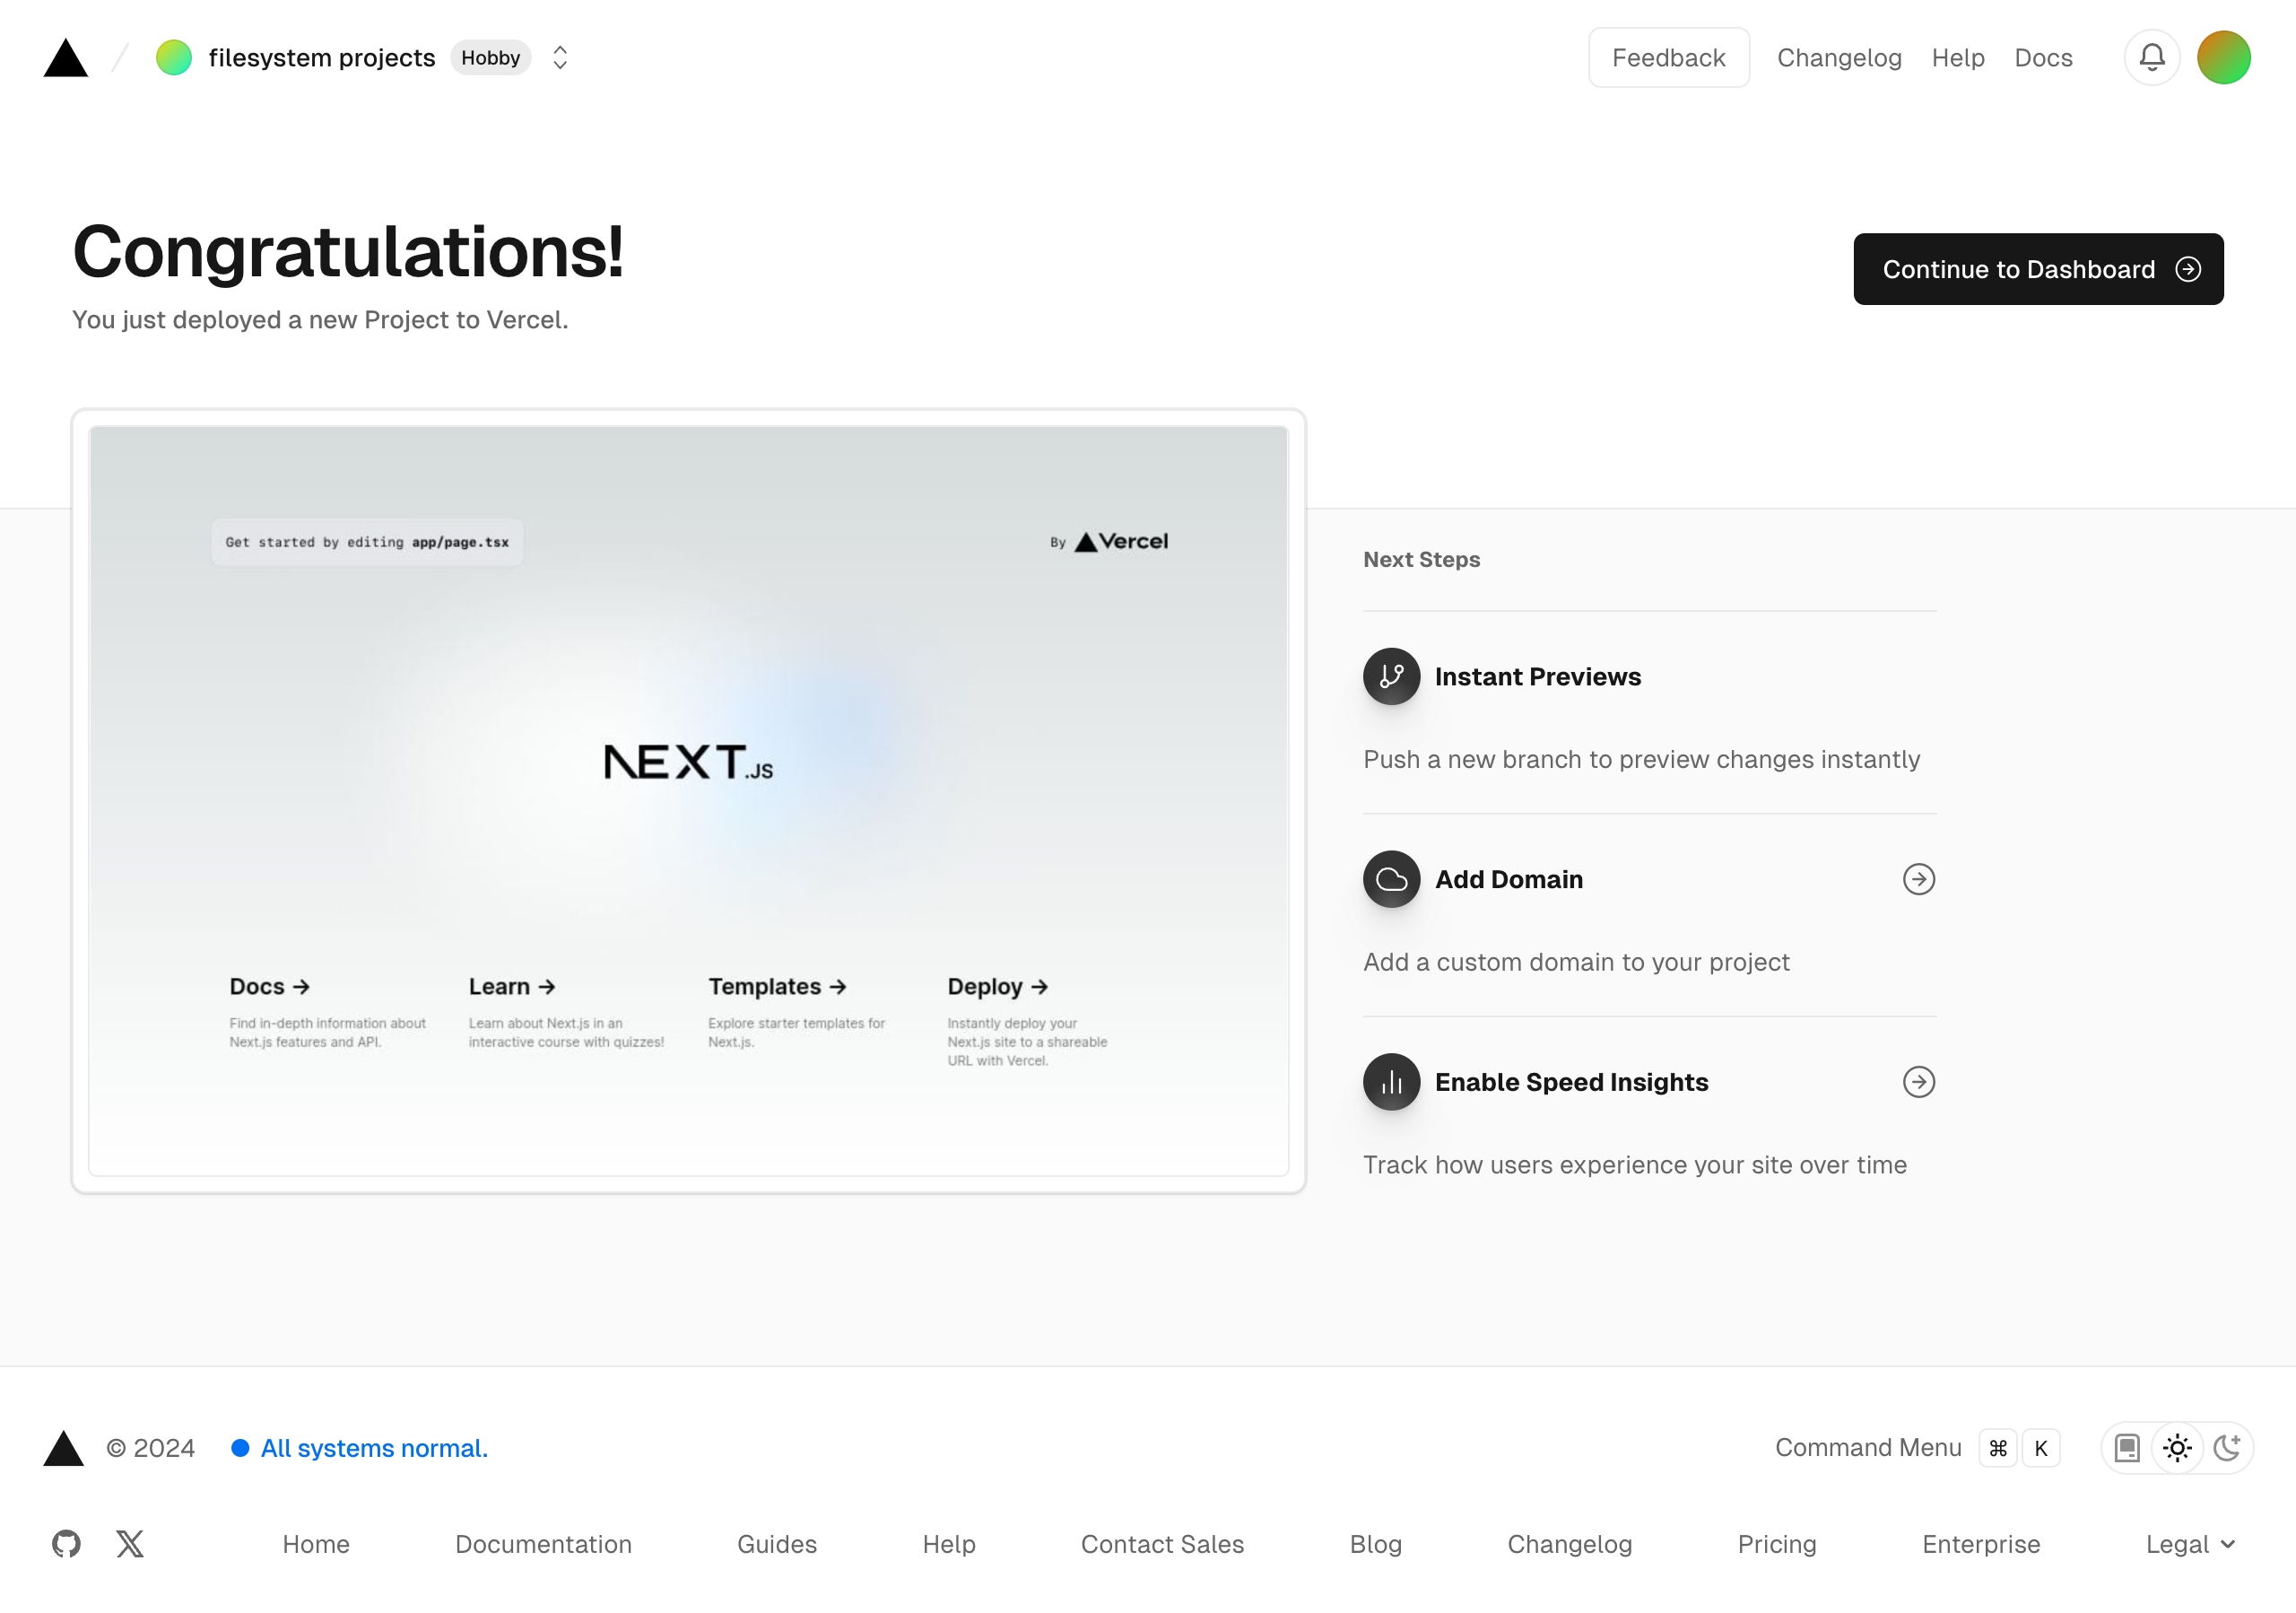Open Contact Sales footer link
Viewport: 2296px width, 1613px height.
click(x=1162, y=1544)
